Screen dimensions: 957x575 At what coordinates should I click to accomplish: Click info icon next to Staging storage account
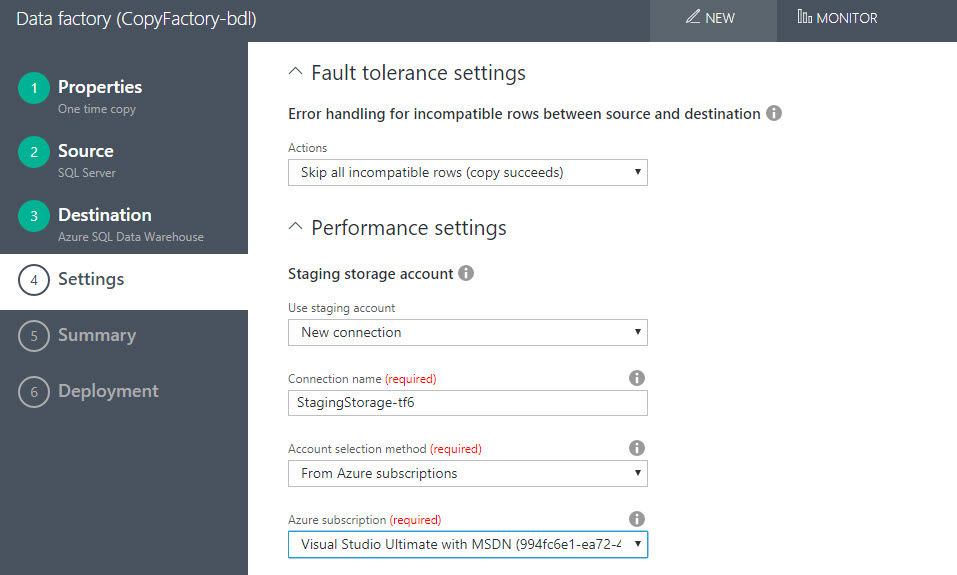tap(466, 273)
